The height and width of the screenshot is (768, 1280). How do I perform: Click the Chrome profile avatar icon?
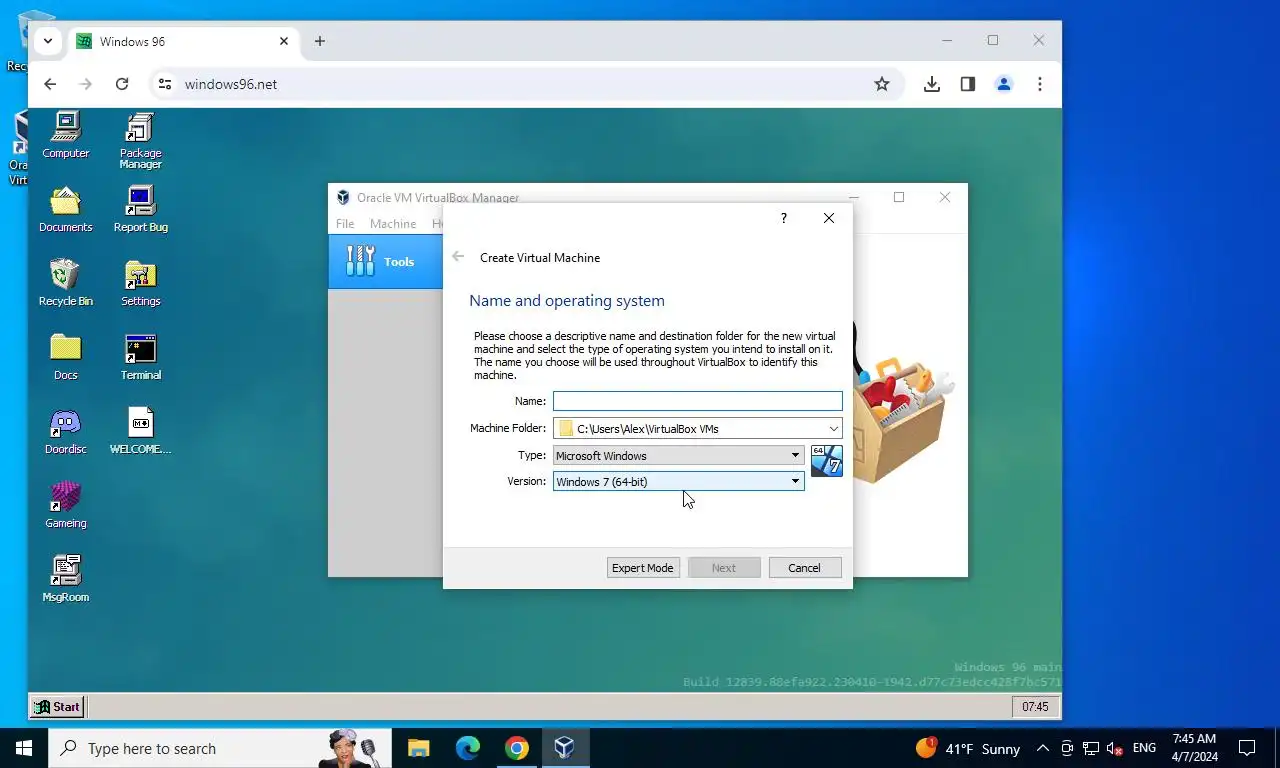point(1004,84)
